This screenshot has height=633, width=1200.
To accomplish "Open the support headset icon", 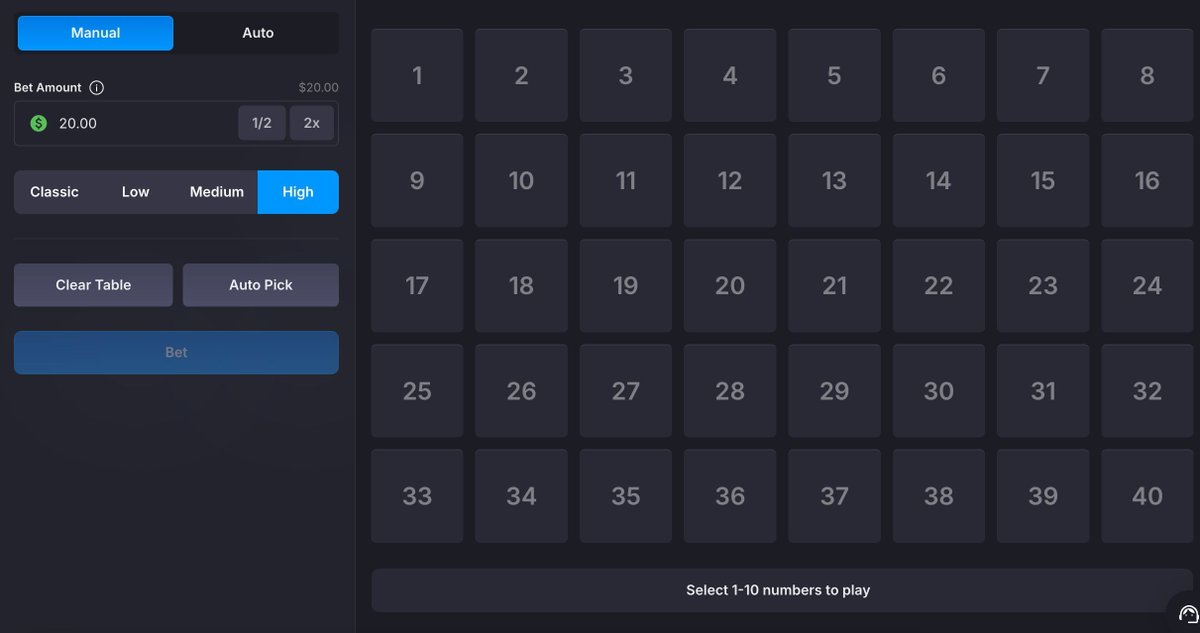I will pos(1189,614).
